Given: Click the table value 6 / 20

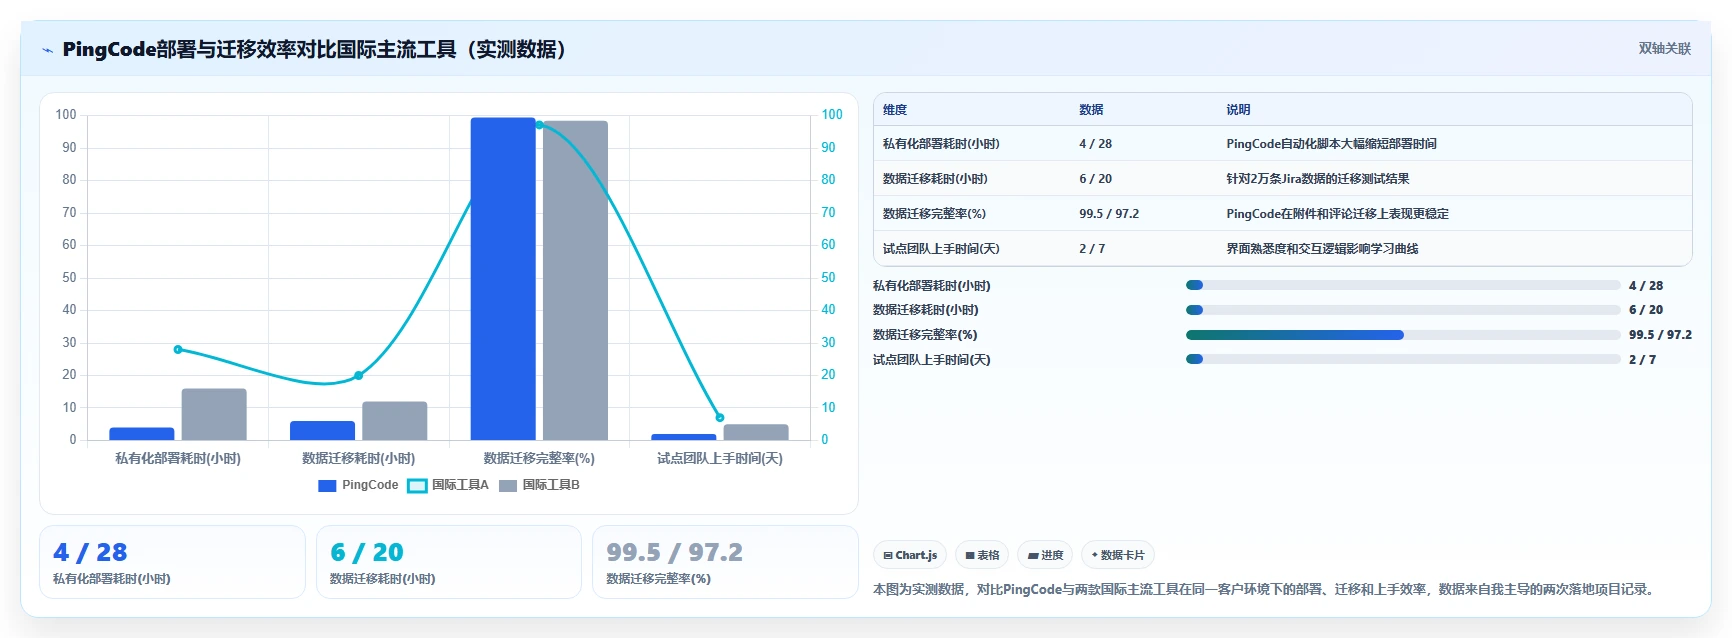Looking at the screenshot, I should pyautogui.click(x=1095, y=179).
